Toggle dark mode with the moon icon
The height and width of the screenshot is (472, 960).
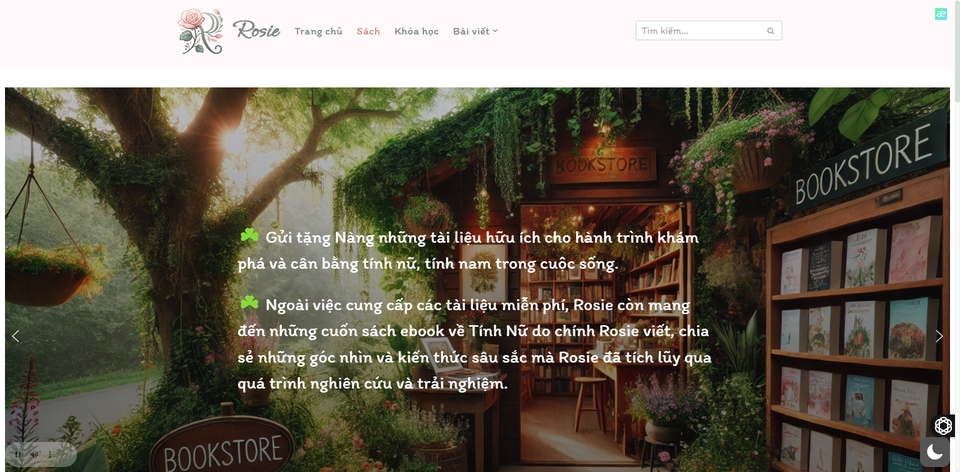(x=934, y=452)
